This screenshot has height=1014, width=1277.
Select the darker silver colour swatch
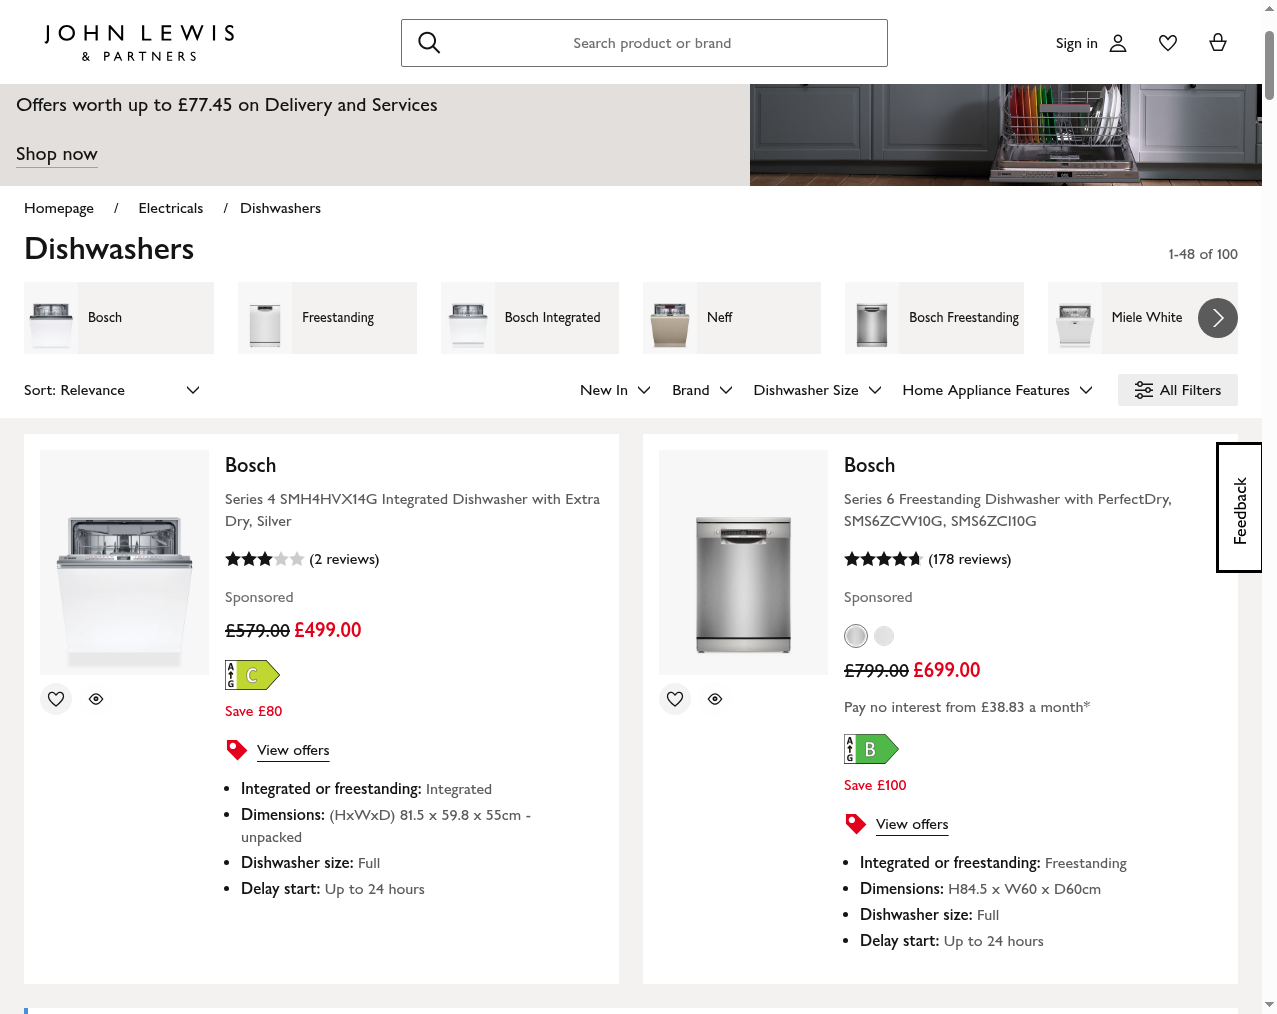(856, 636)
